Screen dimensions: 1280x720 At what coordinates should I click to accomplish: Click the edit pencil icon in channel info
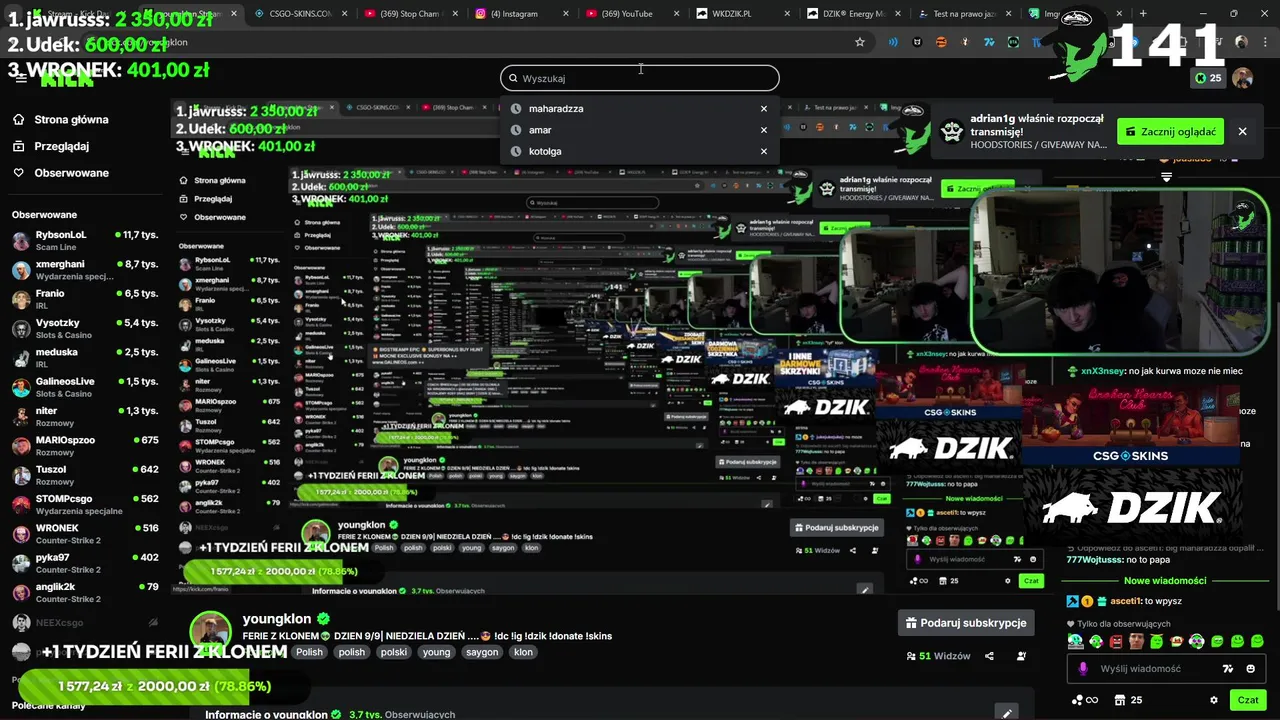(x=1007, y=713)
